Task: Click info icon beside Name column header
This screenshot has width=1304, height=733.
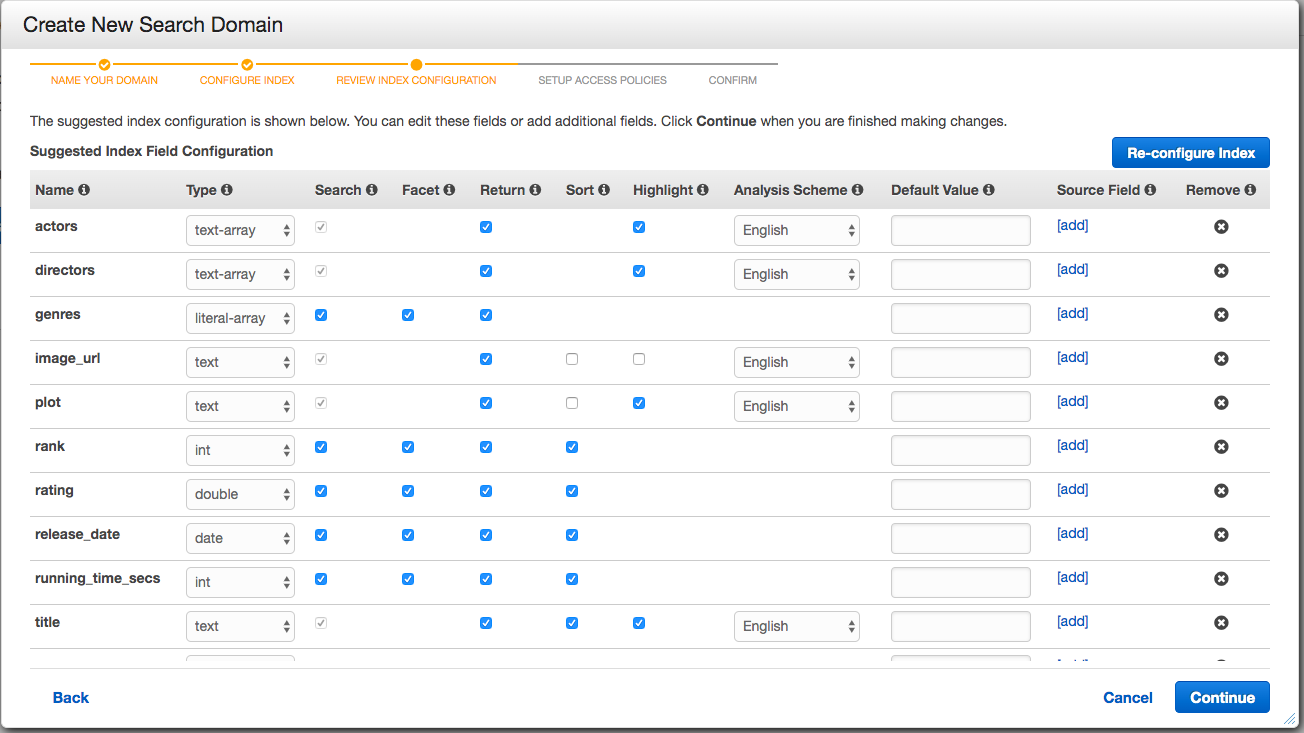Action: (x=84, y=190)
